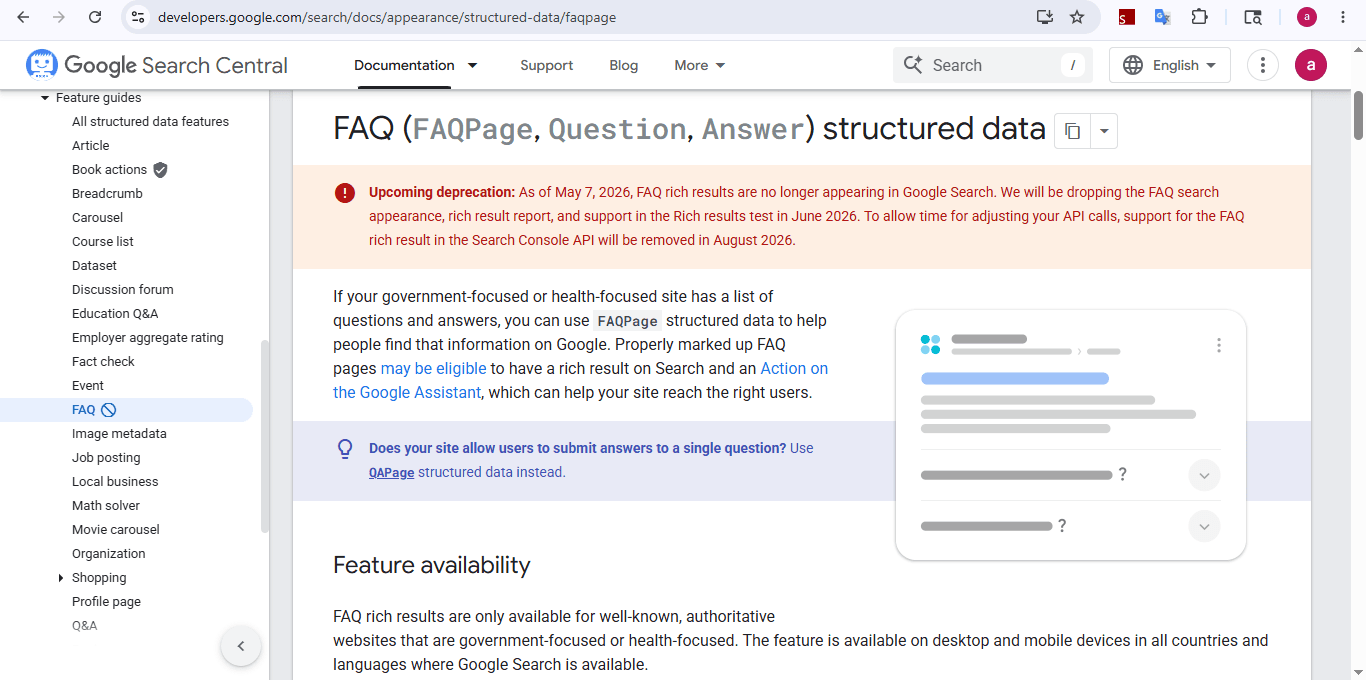The width and height of the screenshot is (1366, 680).
Task: Click the slash shortcut hint in search box
Action: coord(1072,65)
